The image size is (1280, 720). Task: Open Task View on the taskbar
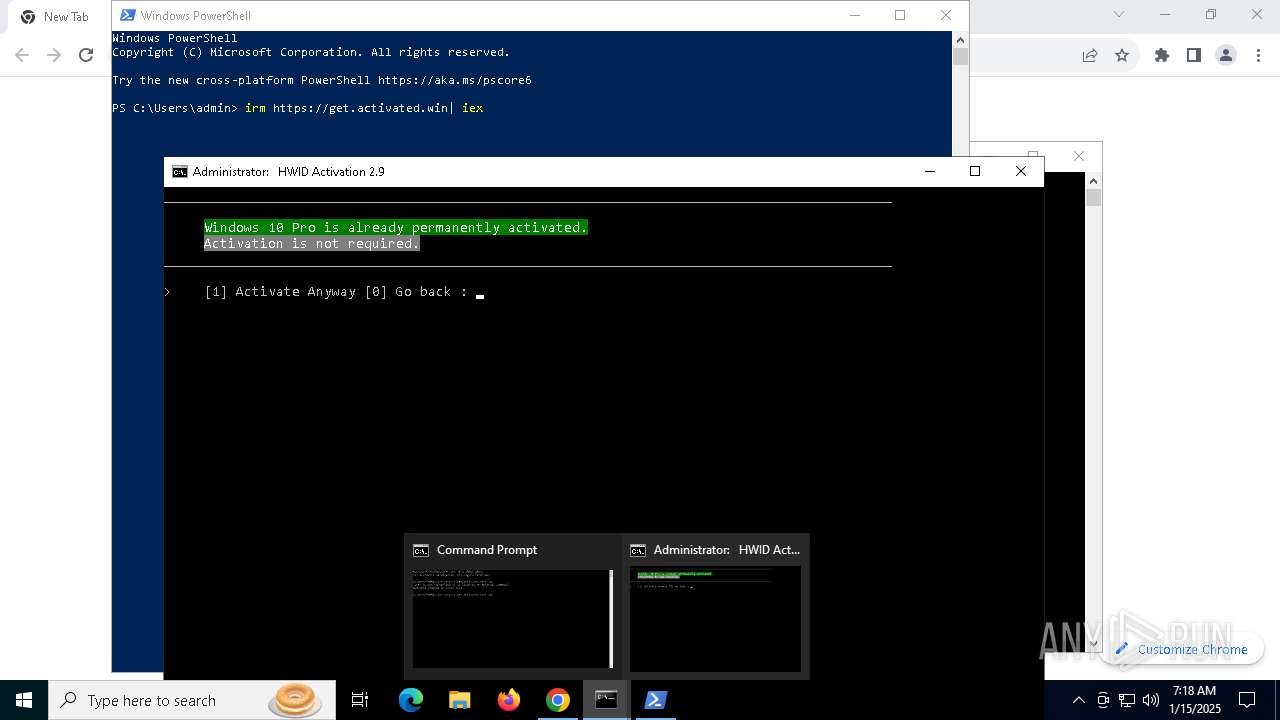(x=360, y=700)
